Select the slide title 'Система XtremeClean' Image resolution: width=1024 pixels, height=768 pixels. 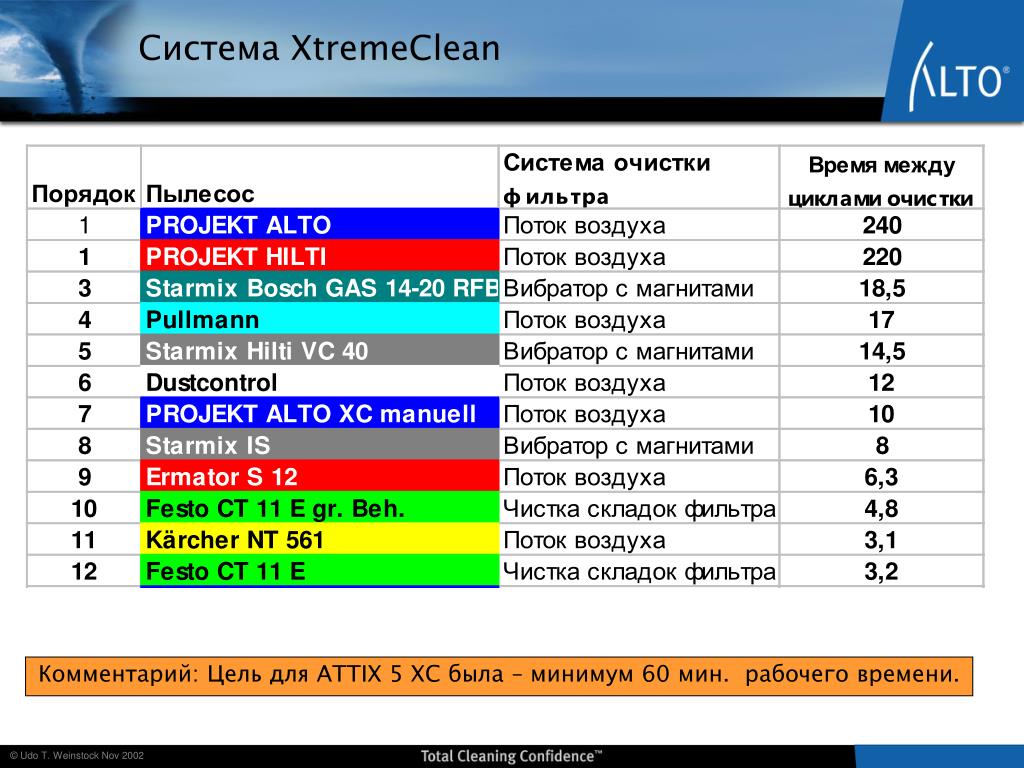pyautogui.click(x=319, y=48)
